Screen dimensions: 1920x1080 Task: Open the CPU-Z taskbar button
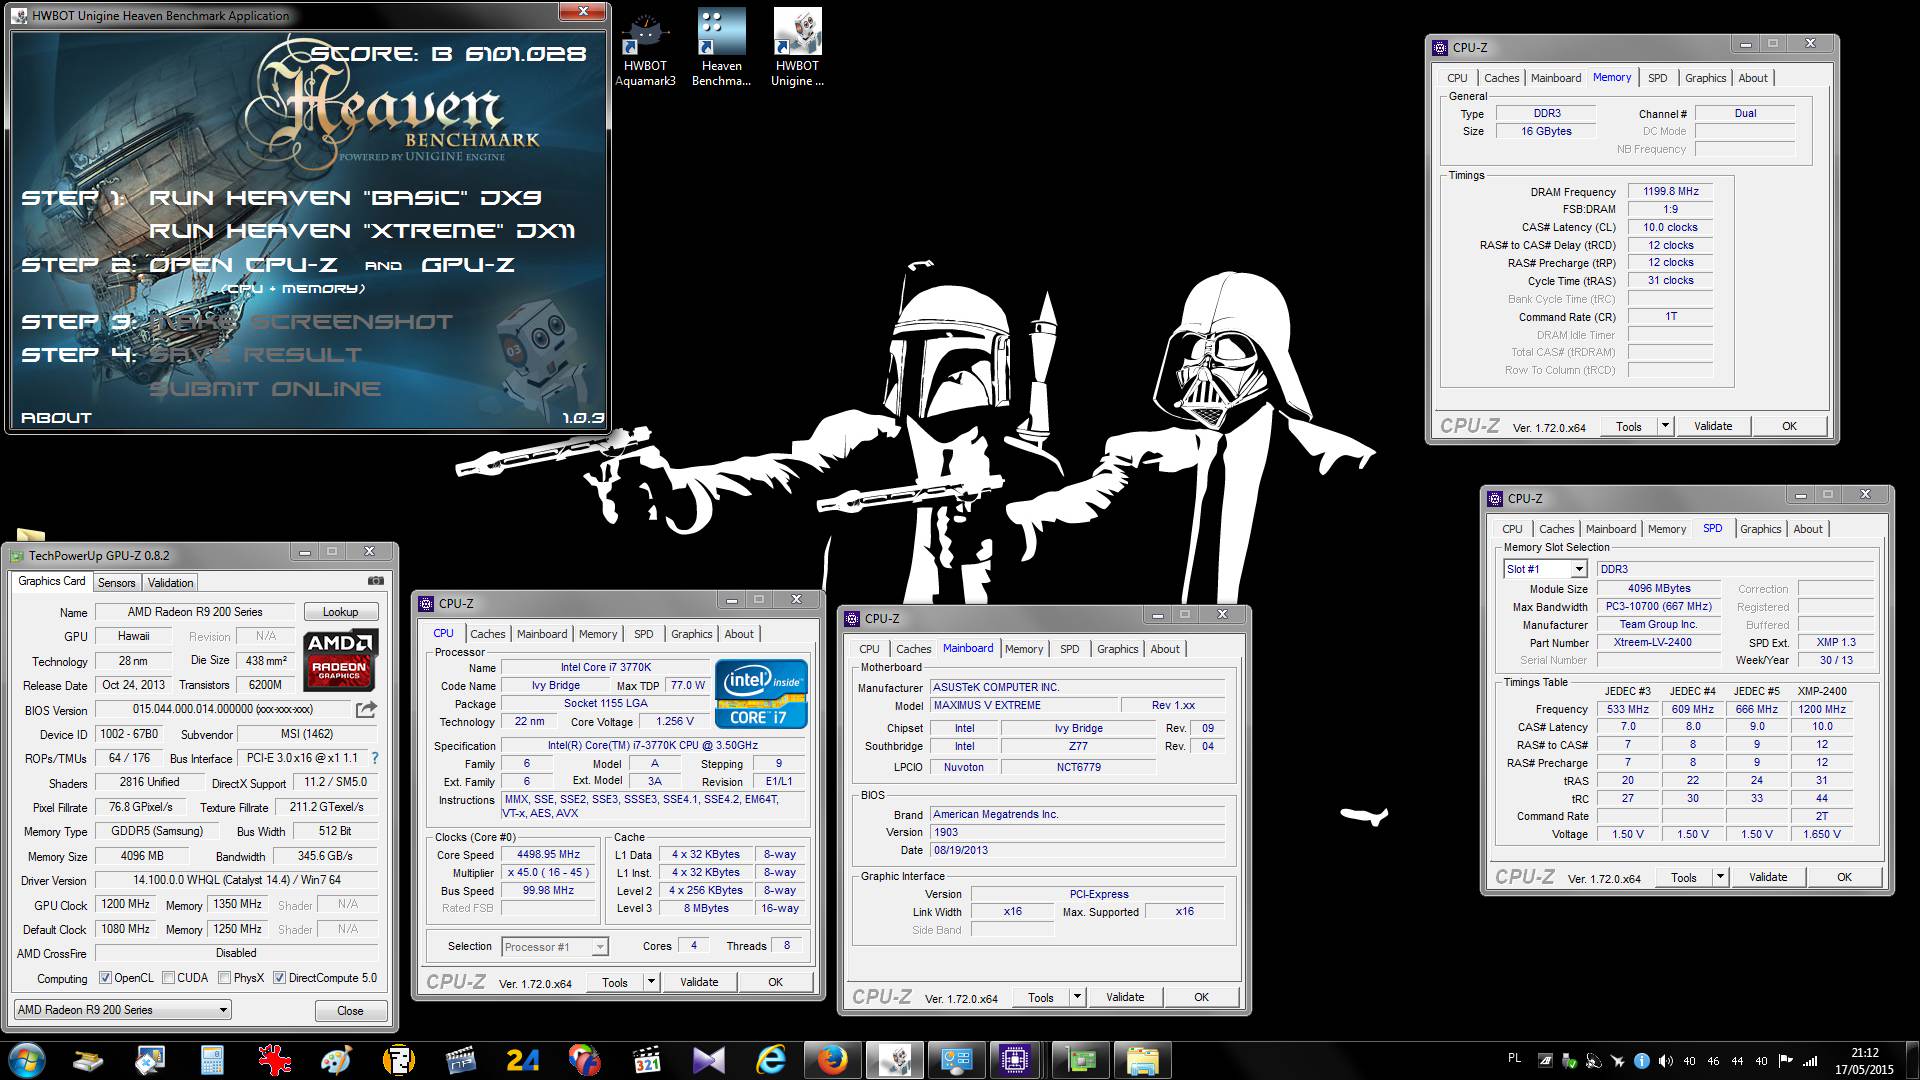1014,1060
